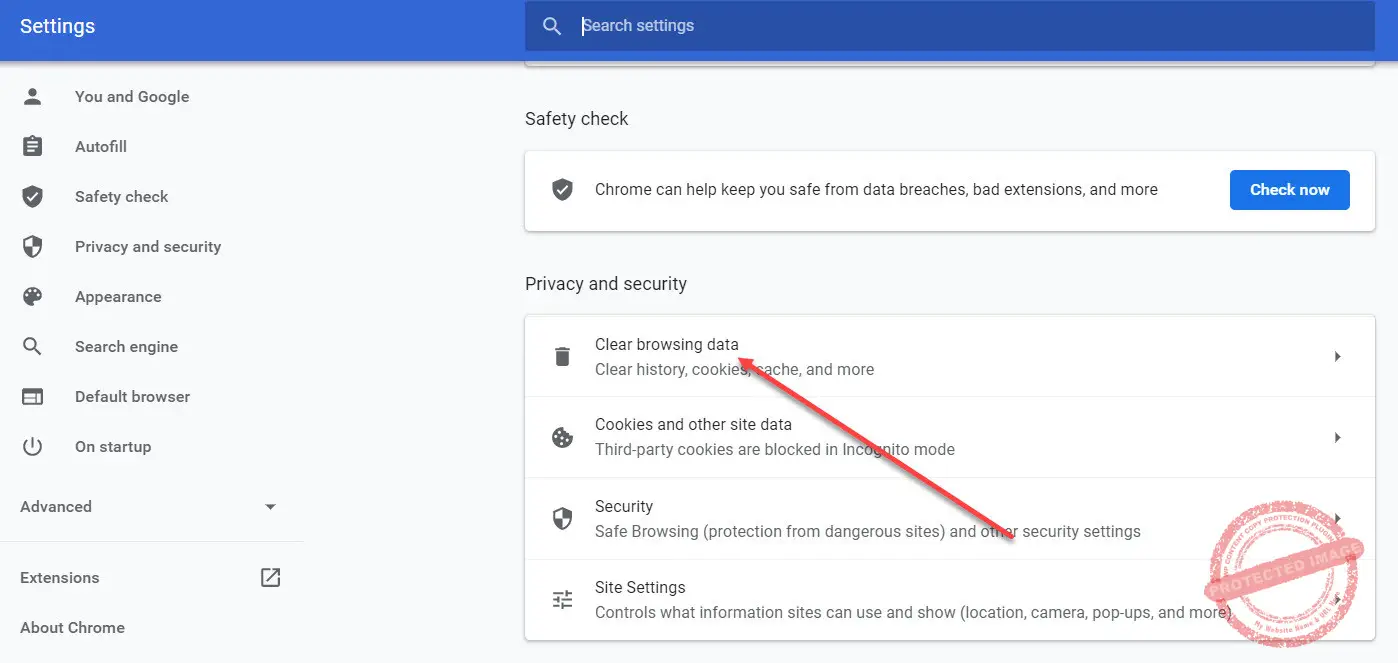The width and height of the screenshot is (1398, 663).
Task: Click the Default browser window icon
Action: pyautogui.click(x=33, y=397)
